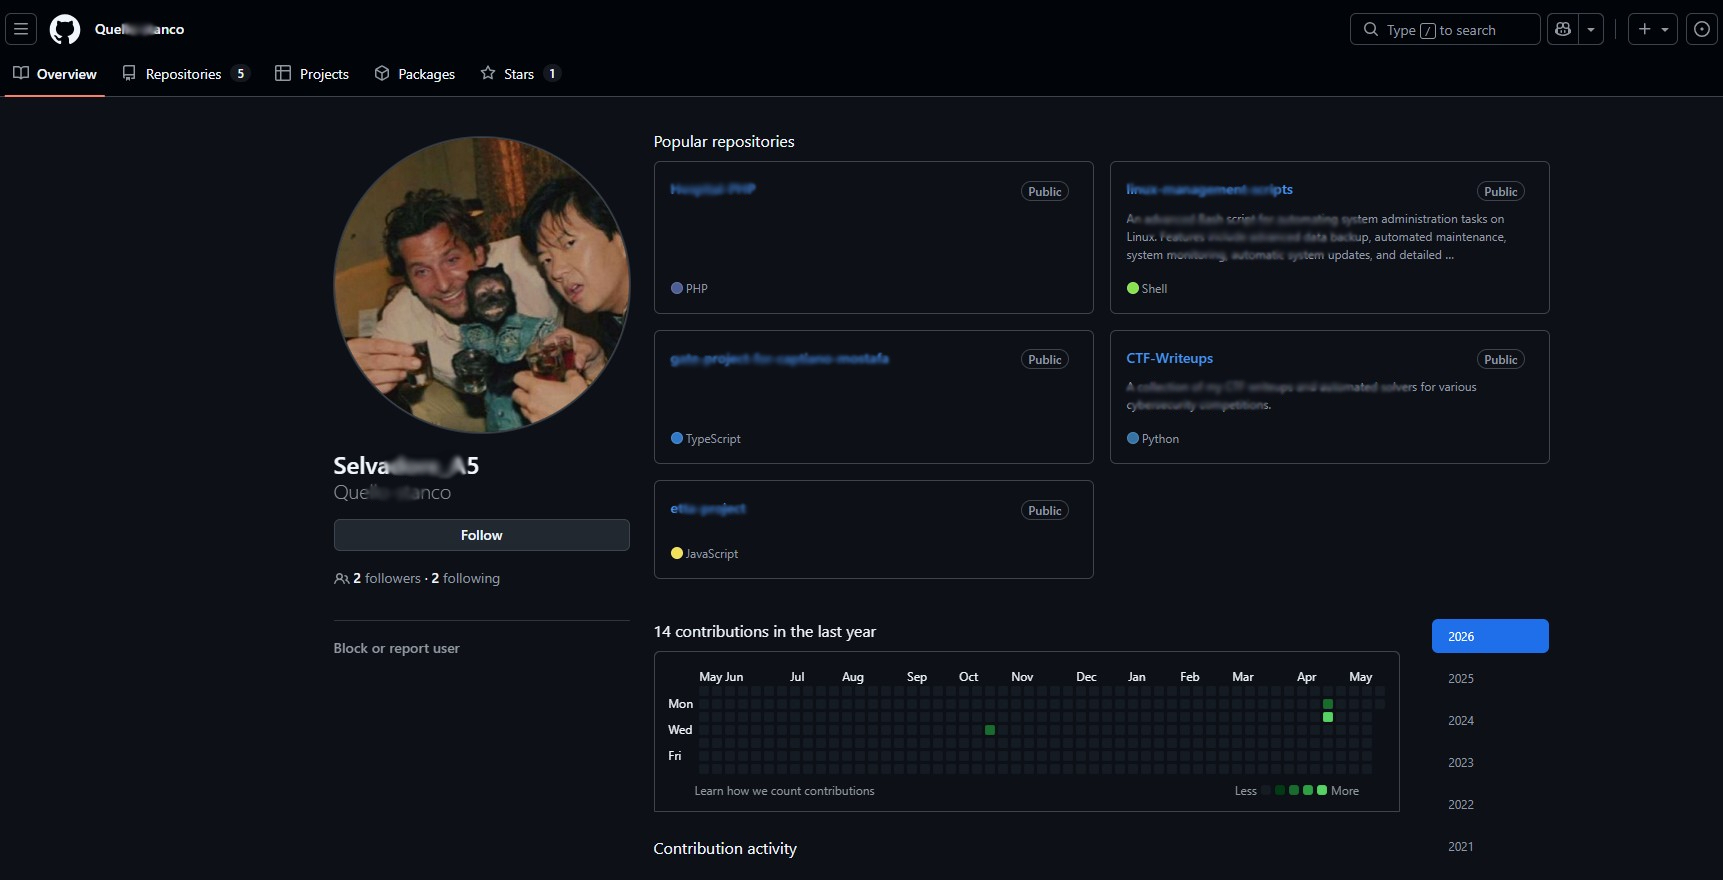Click the GitHub octocat logo
This screenshot has height=880, width=1723.
tap(65, 29)
